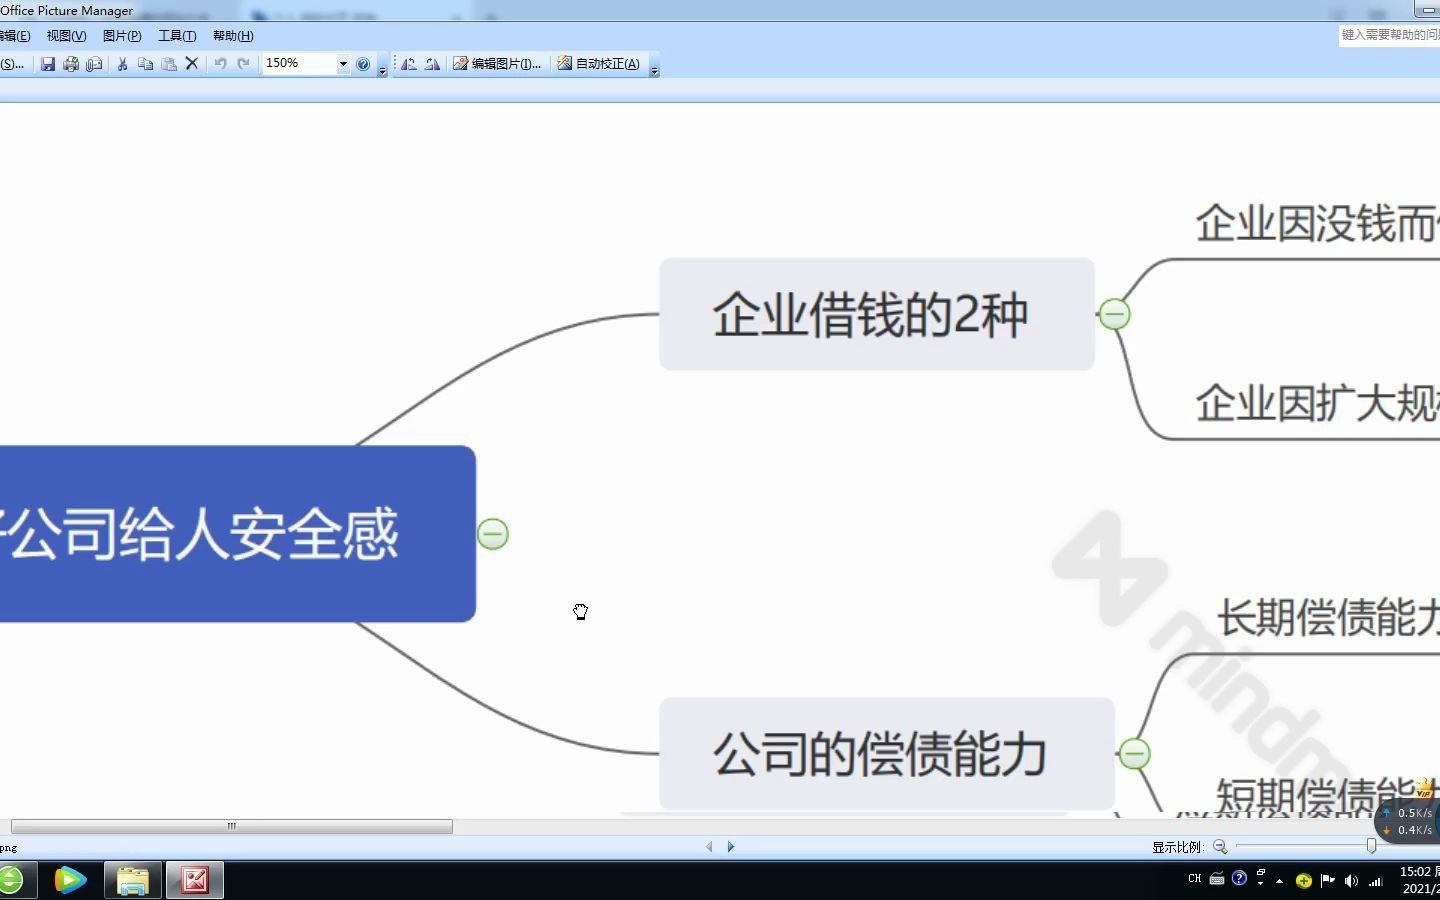This screenshot has width=1440, height=900.
Task: Go to the next picture with the right arrow
Action: coord(731,847)
